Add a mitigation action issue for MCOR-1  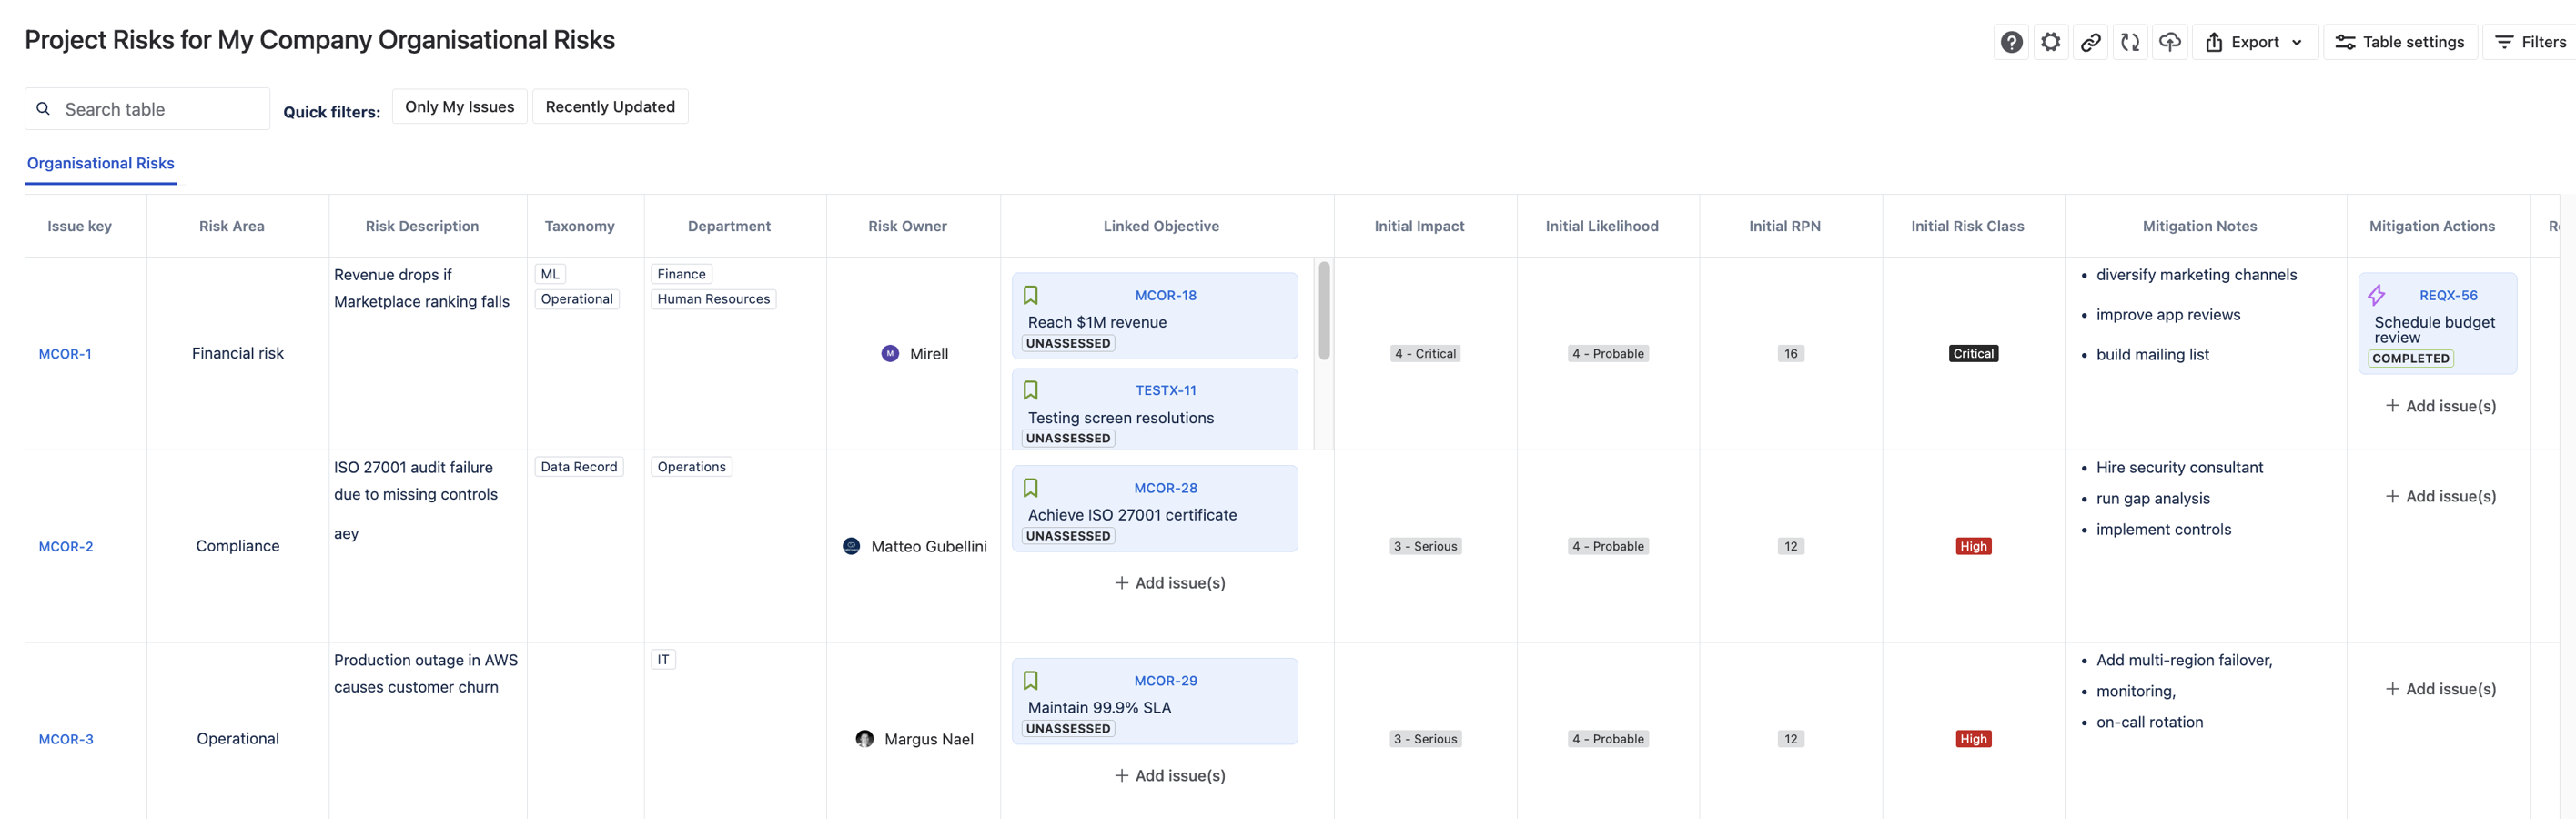point(2441,406)
